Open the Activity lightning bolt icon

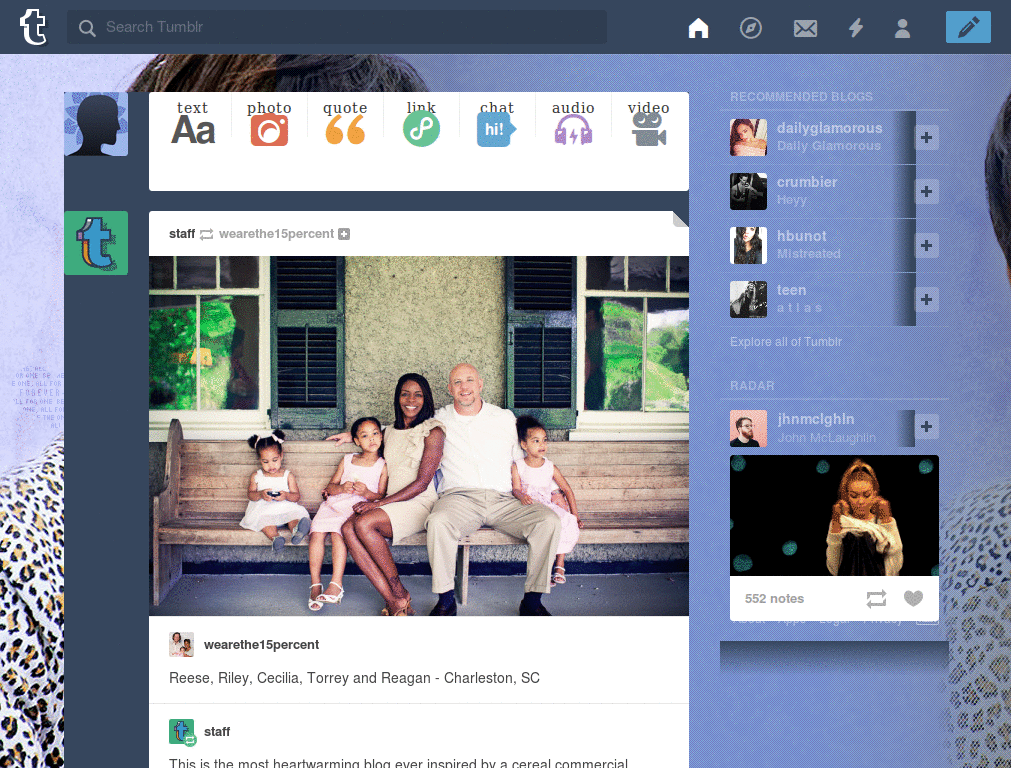[x=856, y=28]
